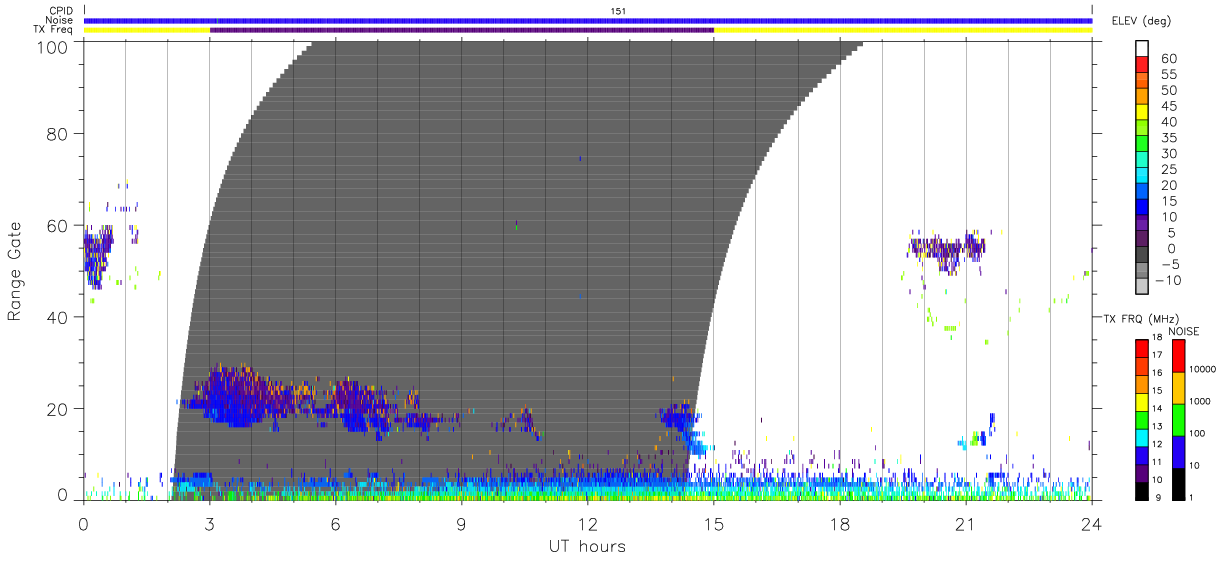Click x-axis tick label 15
Image resolution: width=1228 pixels, height=567 pixels.
tap(713, 523)
